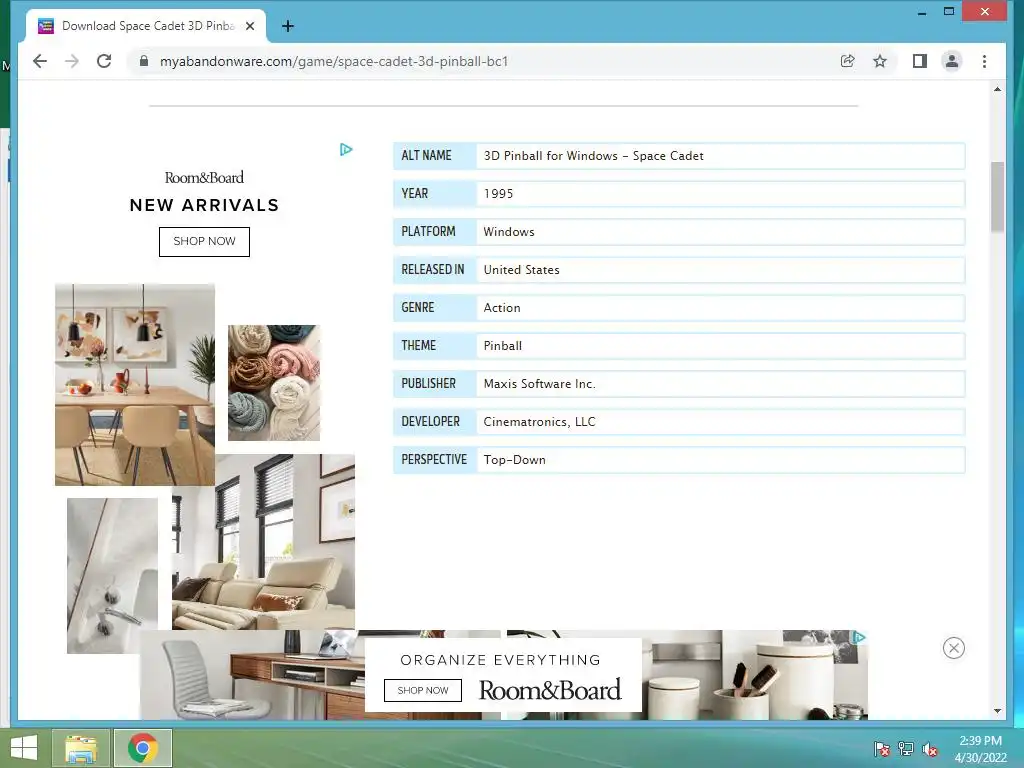Open the volume tray icon

[x=930, y=749]
